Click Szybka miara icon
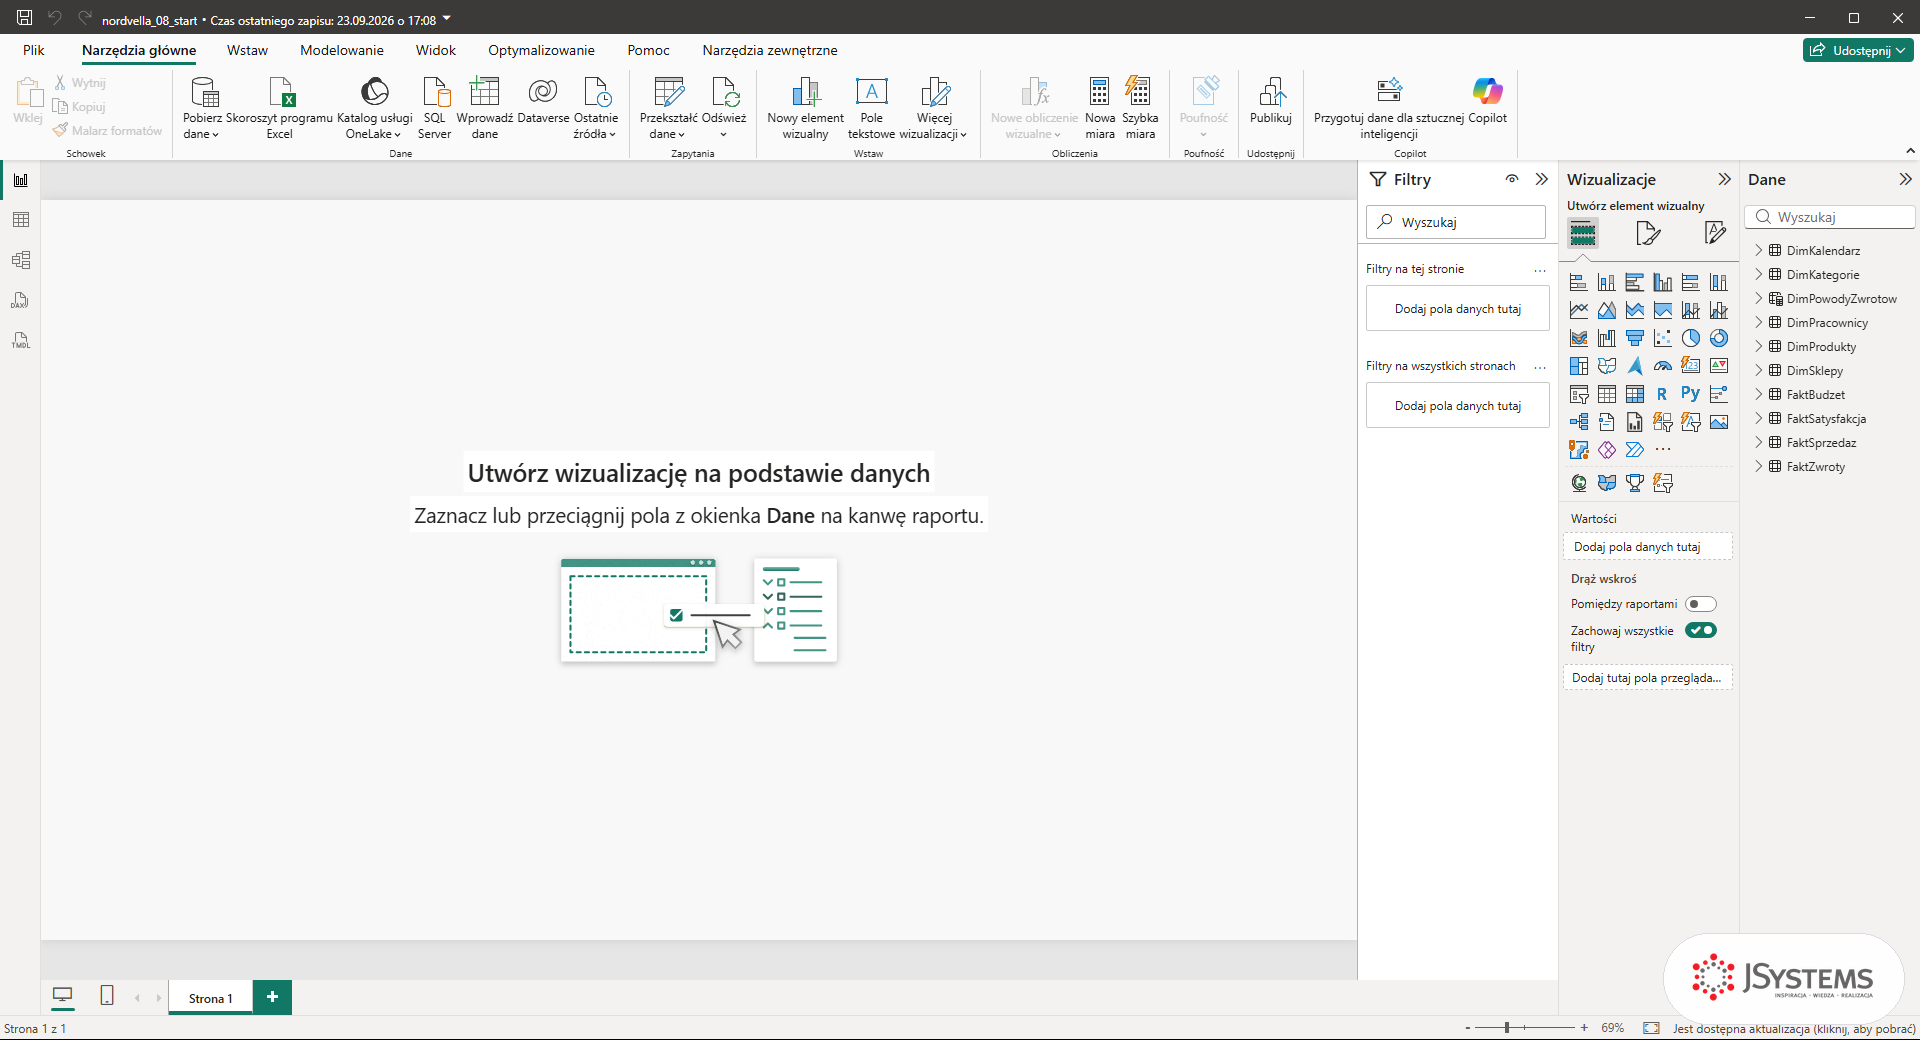Screen dimensions: 1920x1040 (x=1138, y=92)
